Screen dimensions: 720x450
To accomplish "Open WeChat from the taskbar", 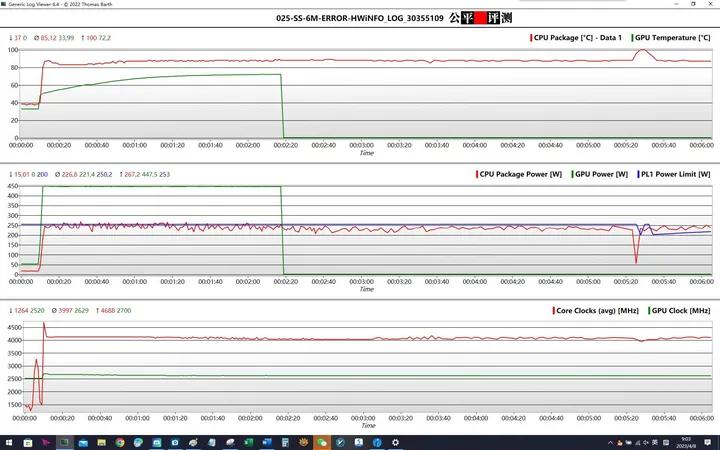I will pyautogui.click(x=322, y=442).
